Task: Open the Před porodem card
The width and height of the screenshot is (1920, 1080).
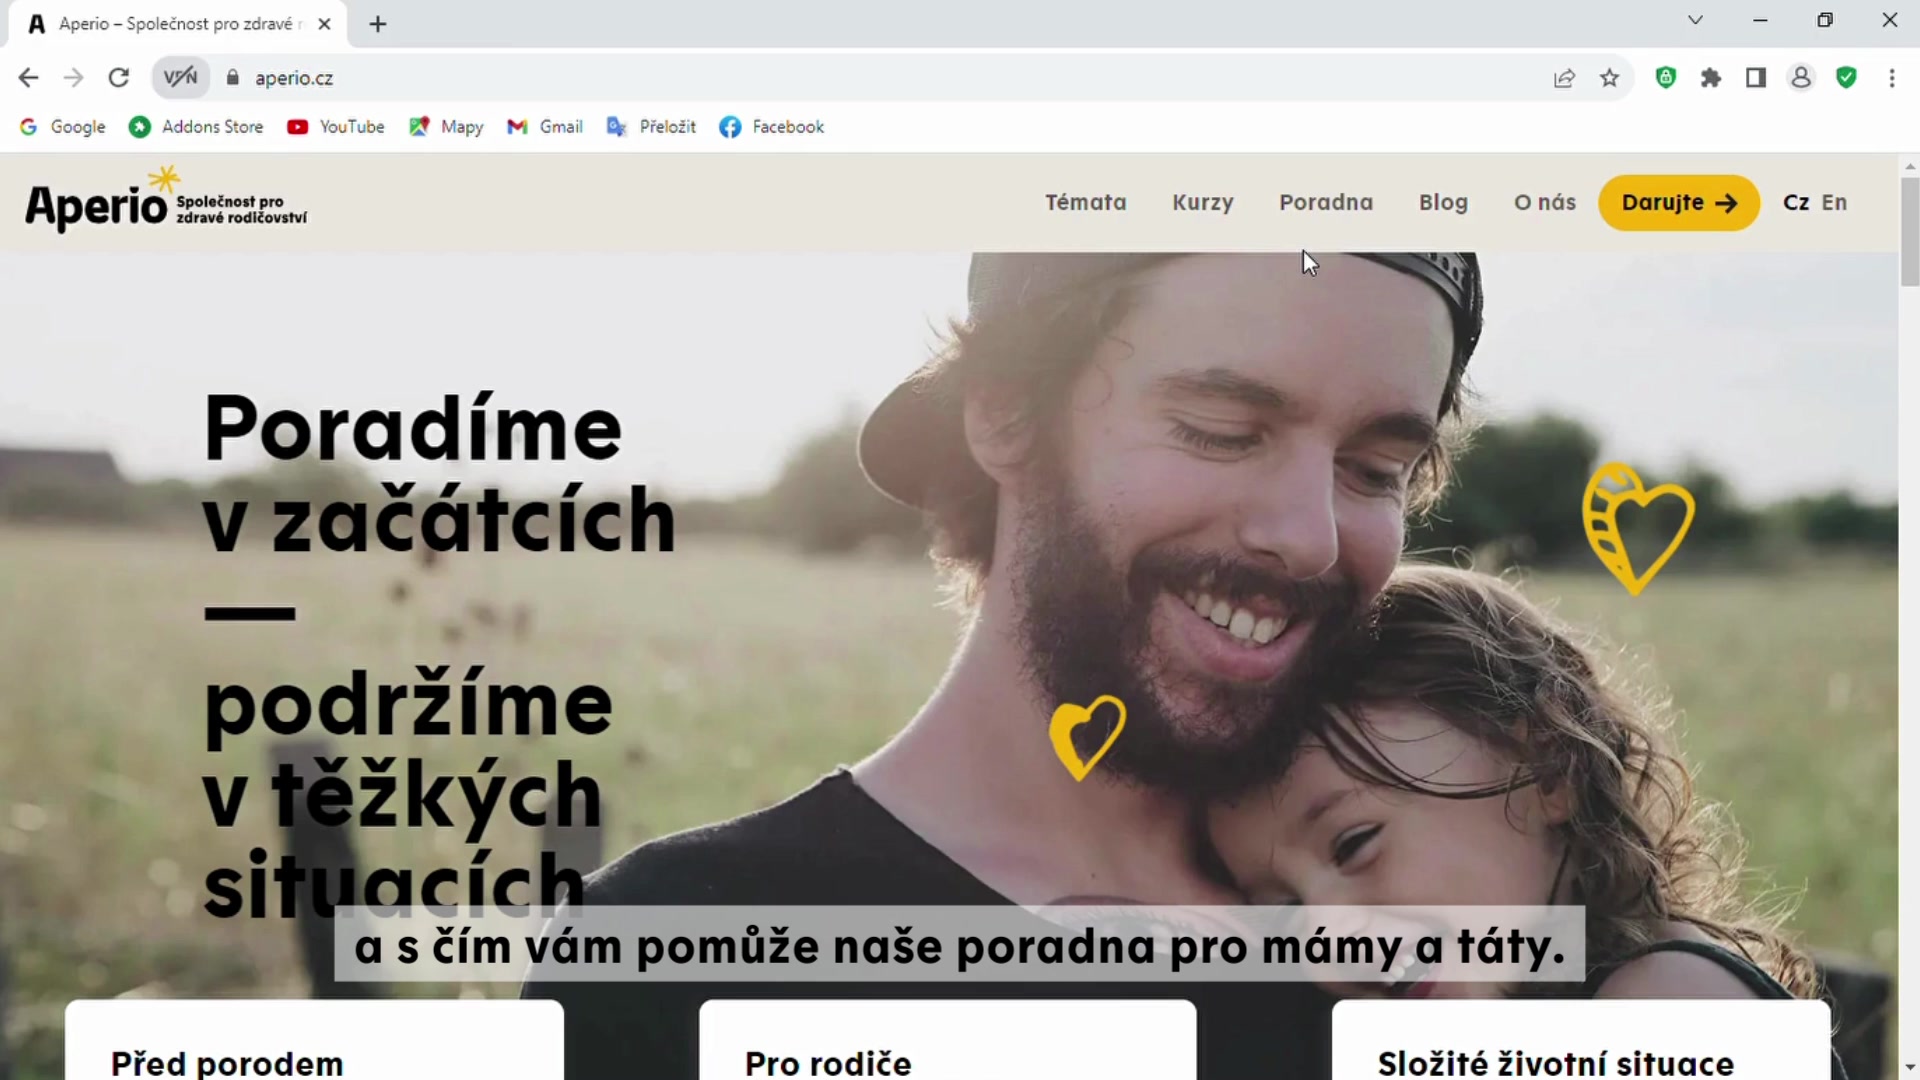Action: pos(314,1040)
